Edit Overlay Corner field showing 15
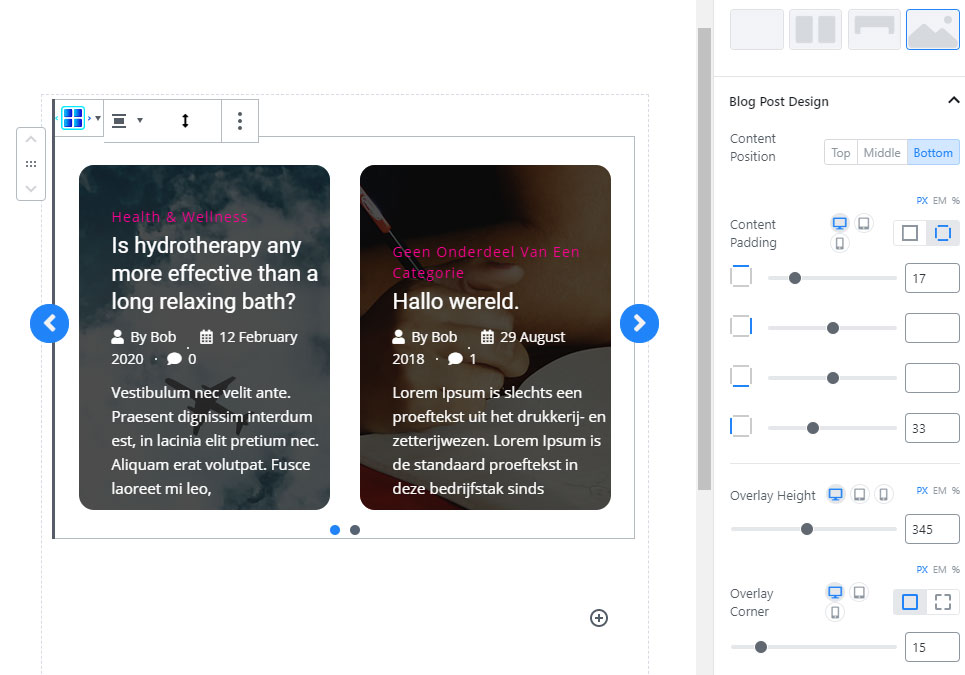 [x=932, y=647]
